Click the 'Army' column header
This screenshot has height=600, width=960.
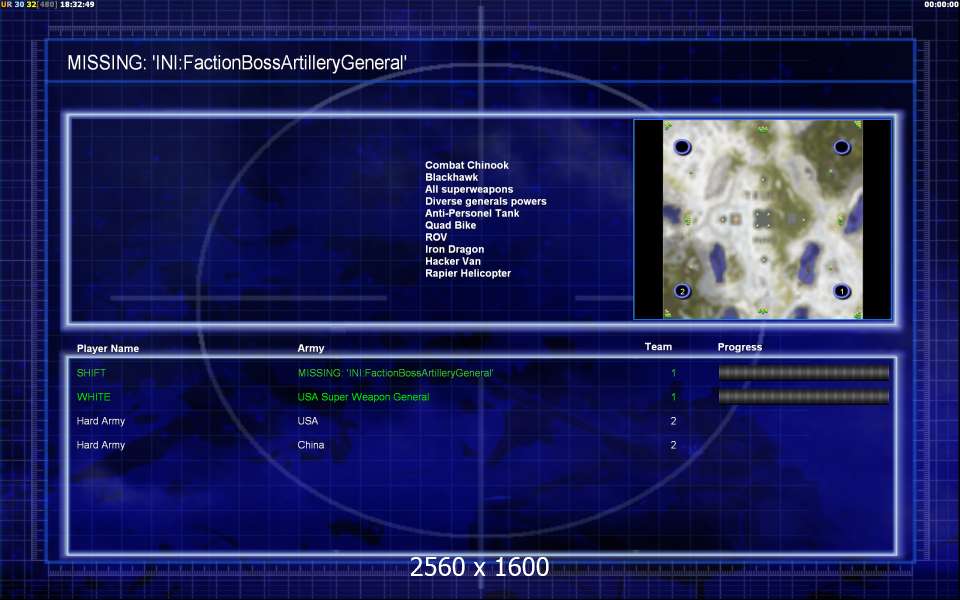coord(310,348)
